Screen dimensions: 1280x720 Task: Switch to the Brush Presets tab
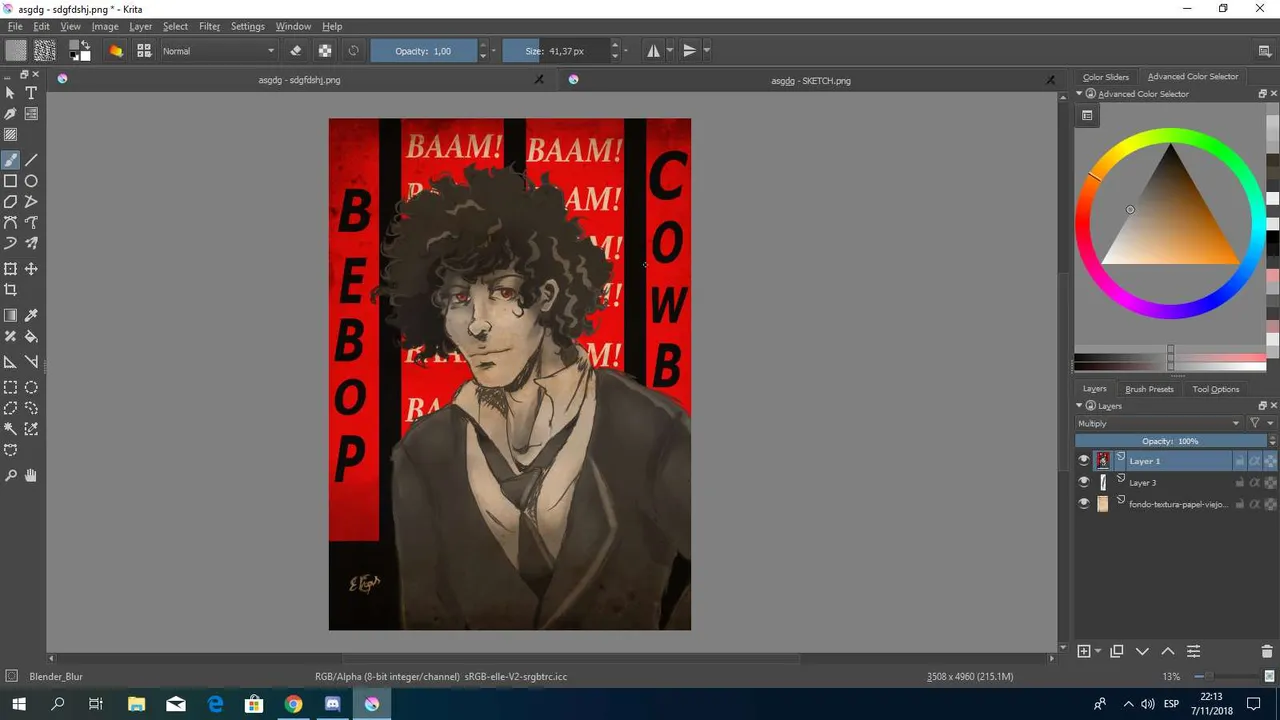point(1149,389)
